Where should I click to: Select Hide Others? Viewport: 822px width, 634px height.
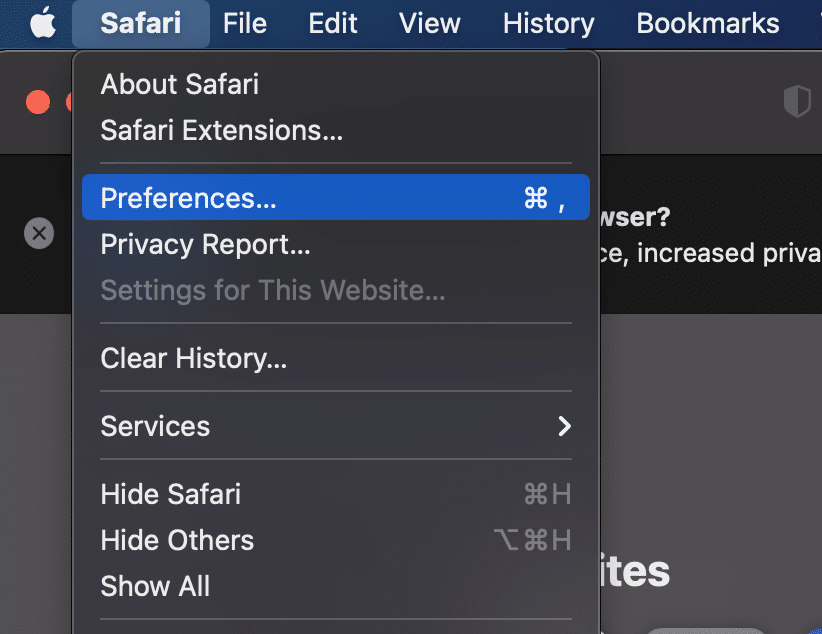click(176, 540)
